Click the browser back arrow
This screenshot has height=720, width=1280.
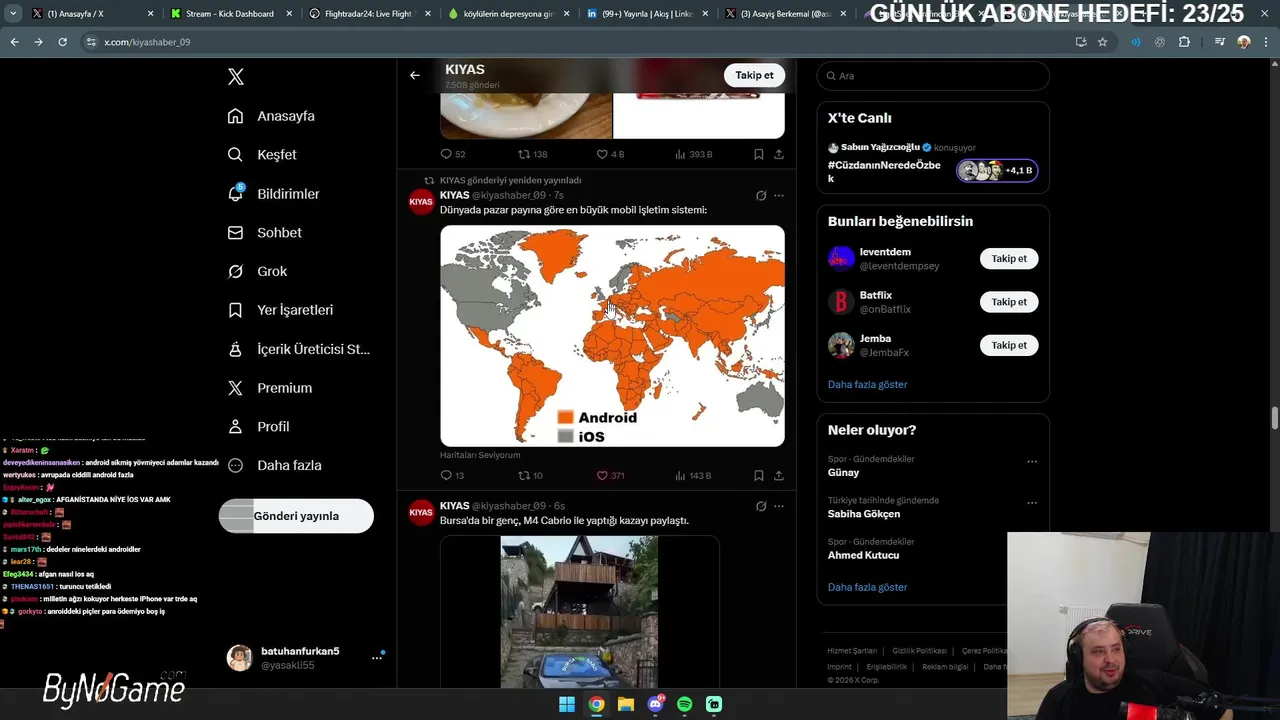tap(14, 42)
